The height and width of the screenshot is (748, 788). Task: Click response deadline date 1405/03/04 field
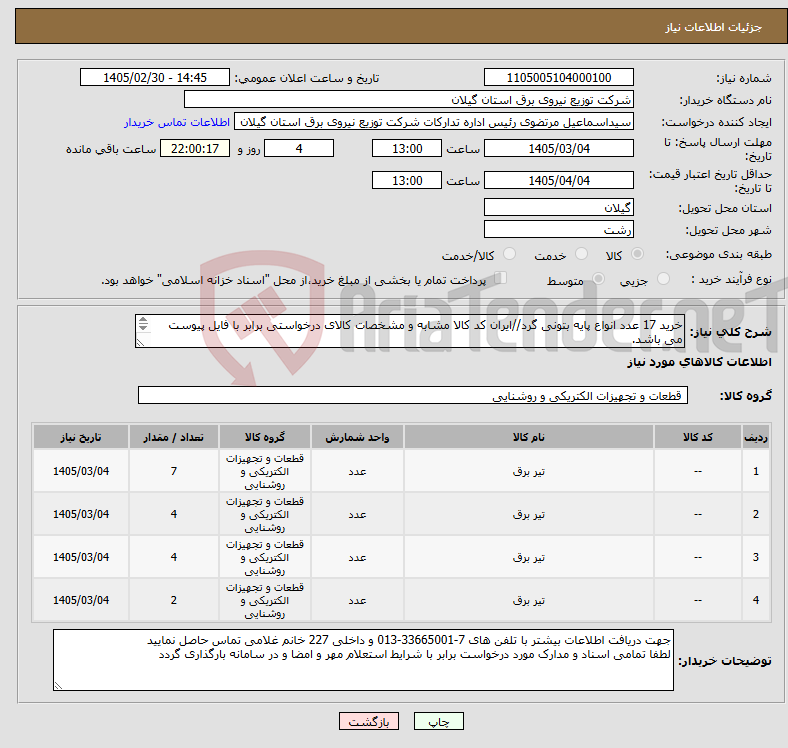tap(558, 149)
